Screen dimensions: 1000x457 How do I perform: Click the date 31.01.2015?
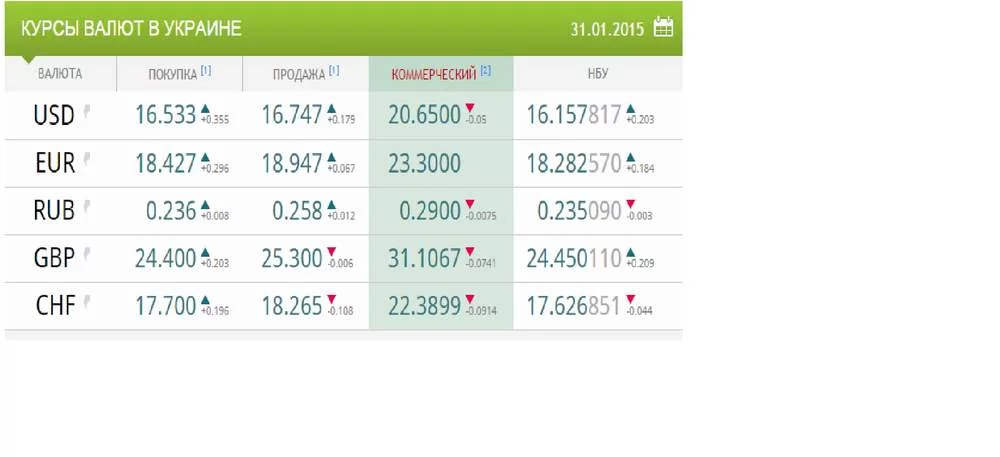click(x=607, y=27)
